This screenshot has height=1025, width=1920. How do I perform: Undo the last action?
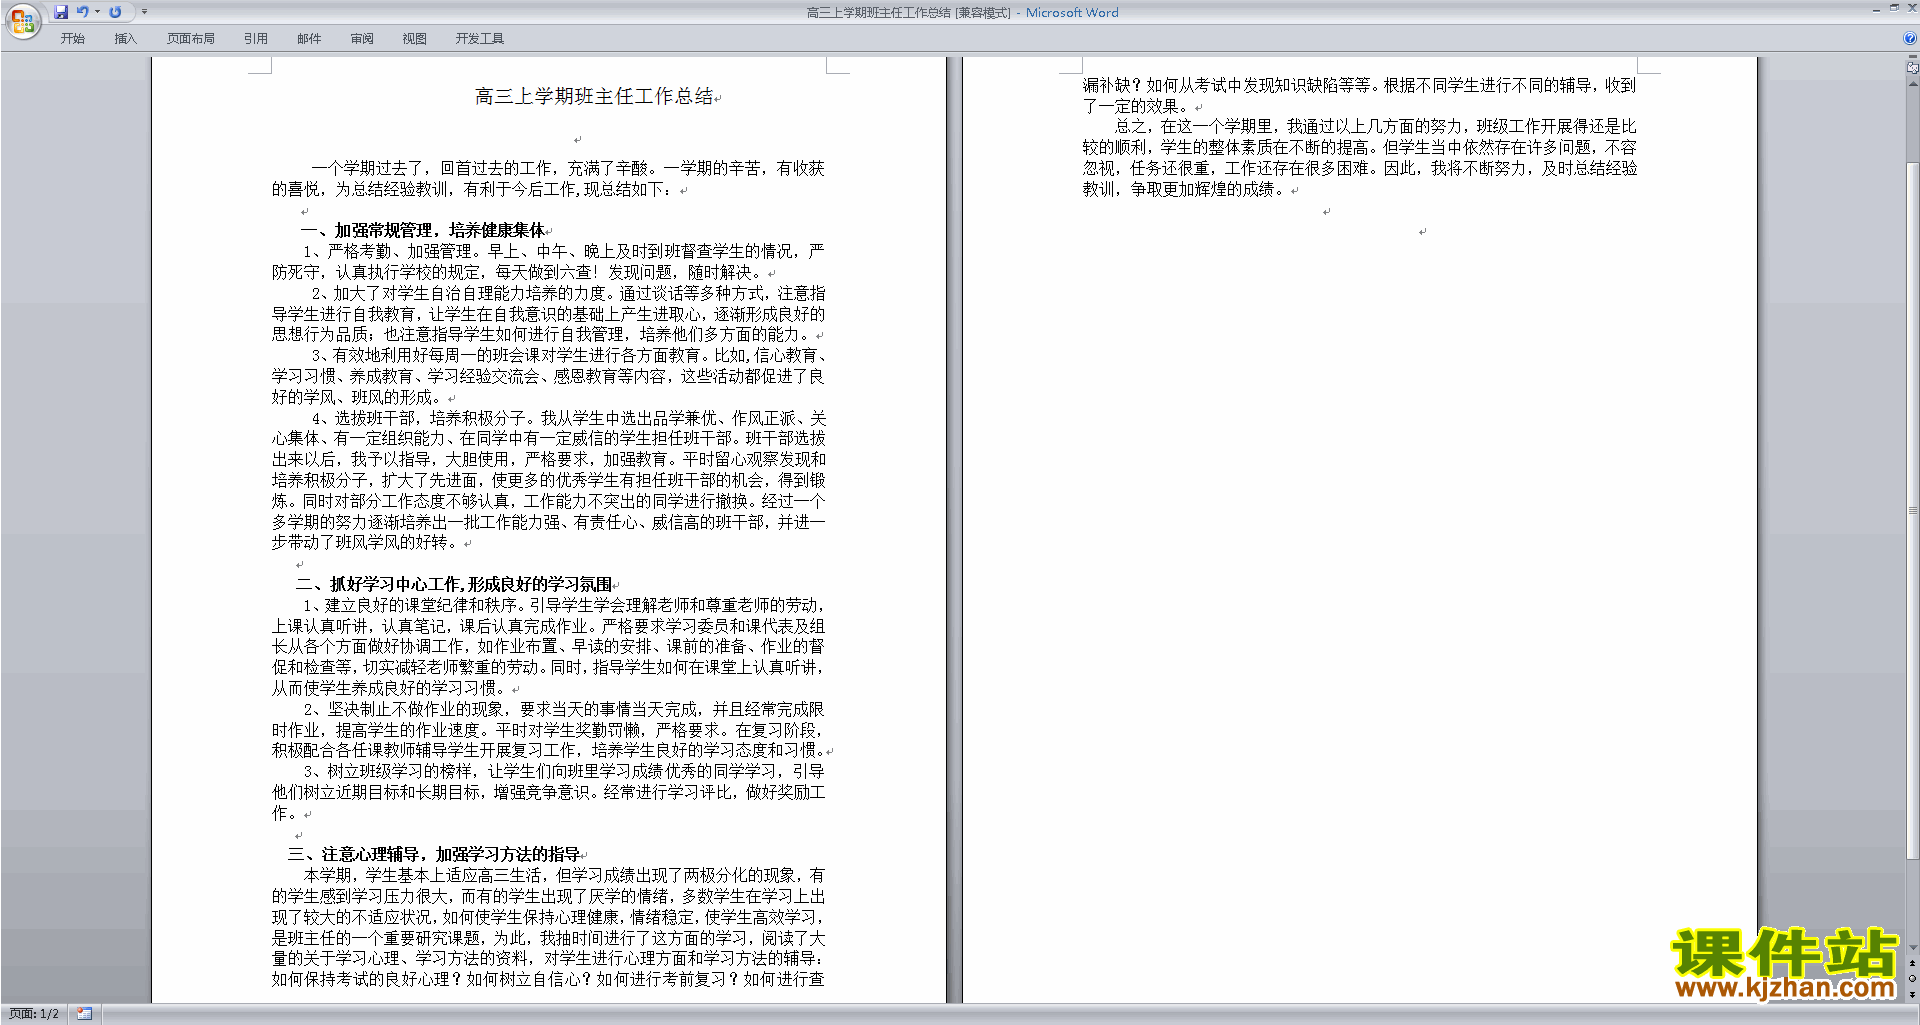[83, 12]
